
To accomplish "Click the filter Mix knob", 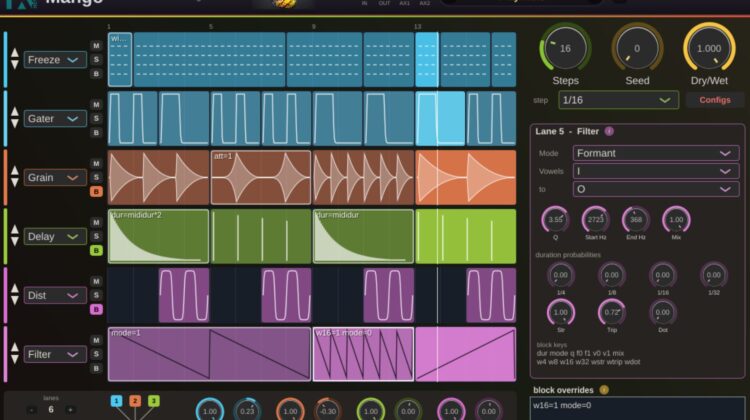I will coord(676,220).
